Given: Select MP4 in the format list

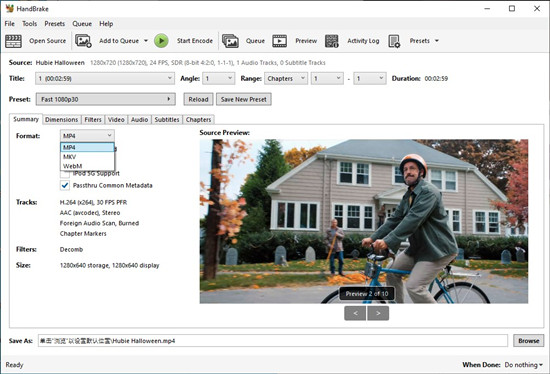Looking at the screenshot, I should [87, 147].
